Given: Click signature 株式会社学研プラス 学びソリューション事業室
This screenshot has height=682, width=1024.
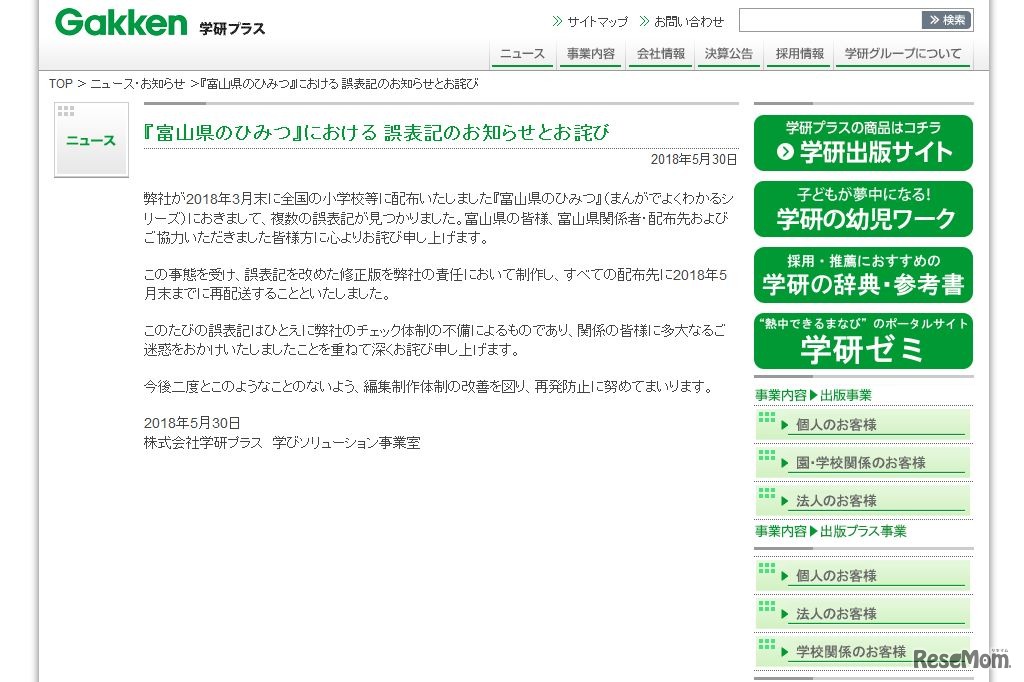Looking at the screenshot, I should point(281,443).
